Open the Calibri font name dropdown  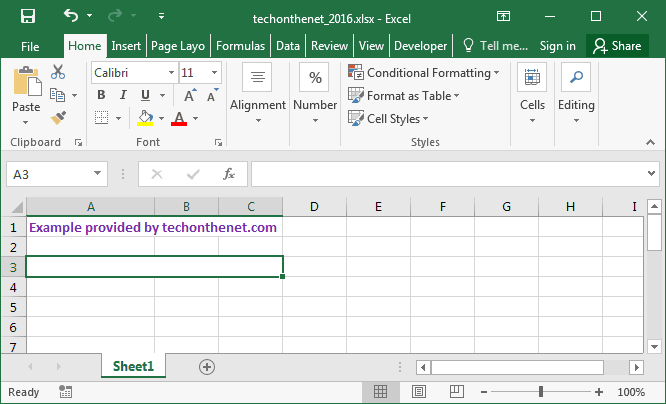coord(171,73)
